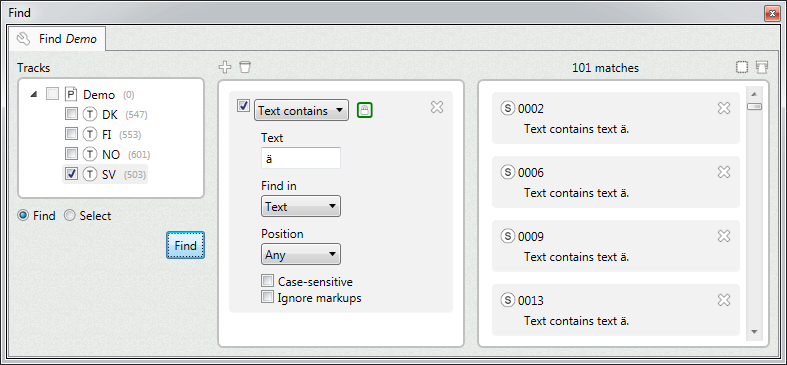Viewport: 787px width, 365px height.
Task: Open the Text contains condition dropdown
Action: pyautogui.click(x=301, y=110)
